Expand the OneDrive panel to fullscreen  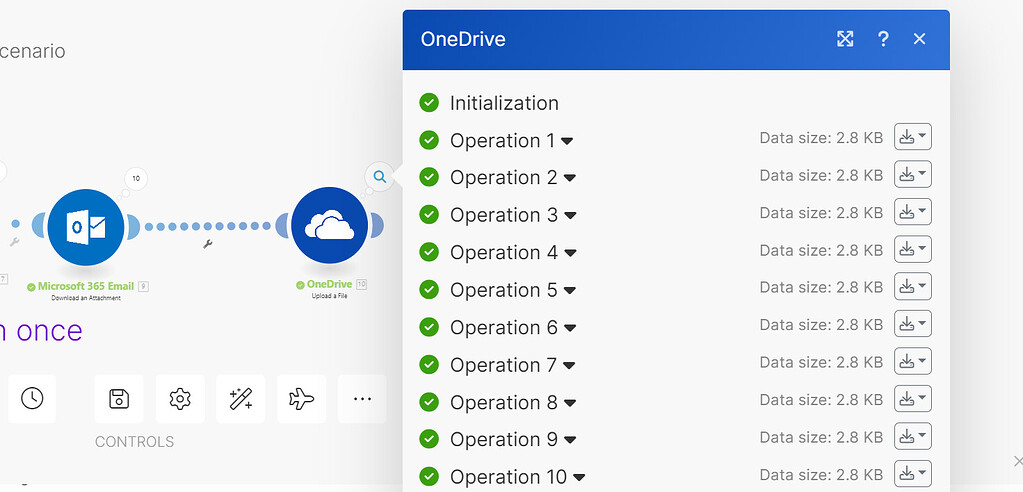pyautogui.click(x=845, y=39)
